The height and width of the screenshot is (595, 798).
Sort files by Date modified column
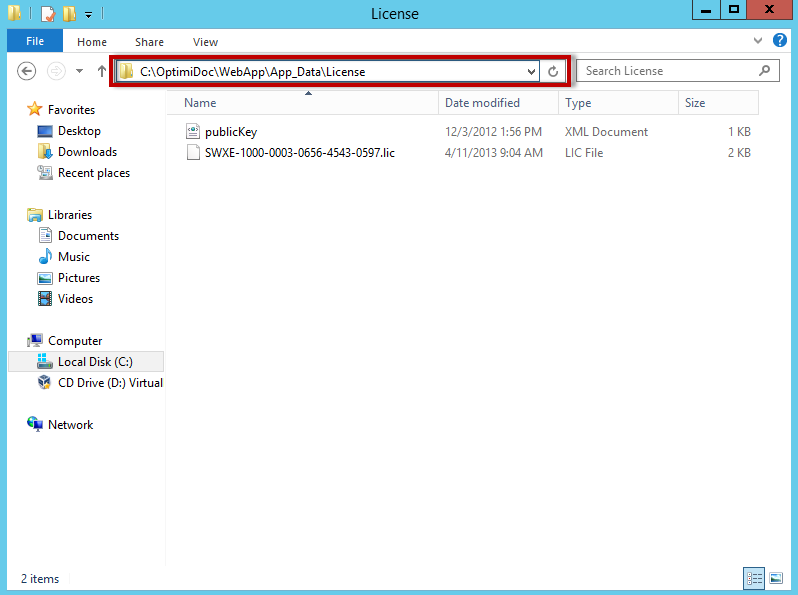click(482, 103)
